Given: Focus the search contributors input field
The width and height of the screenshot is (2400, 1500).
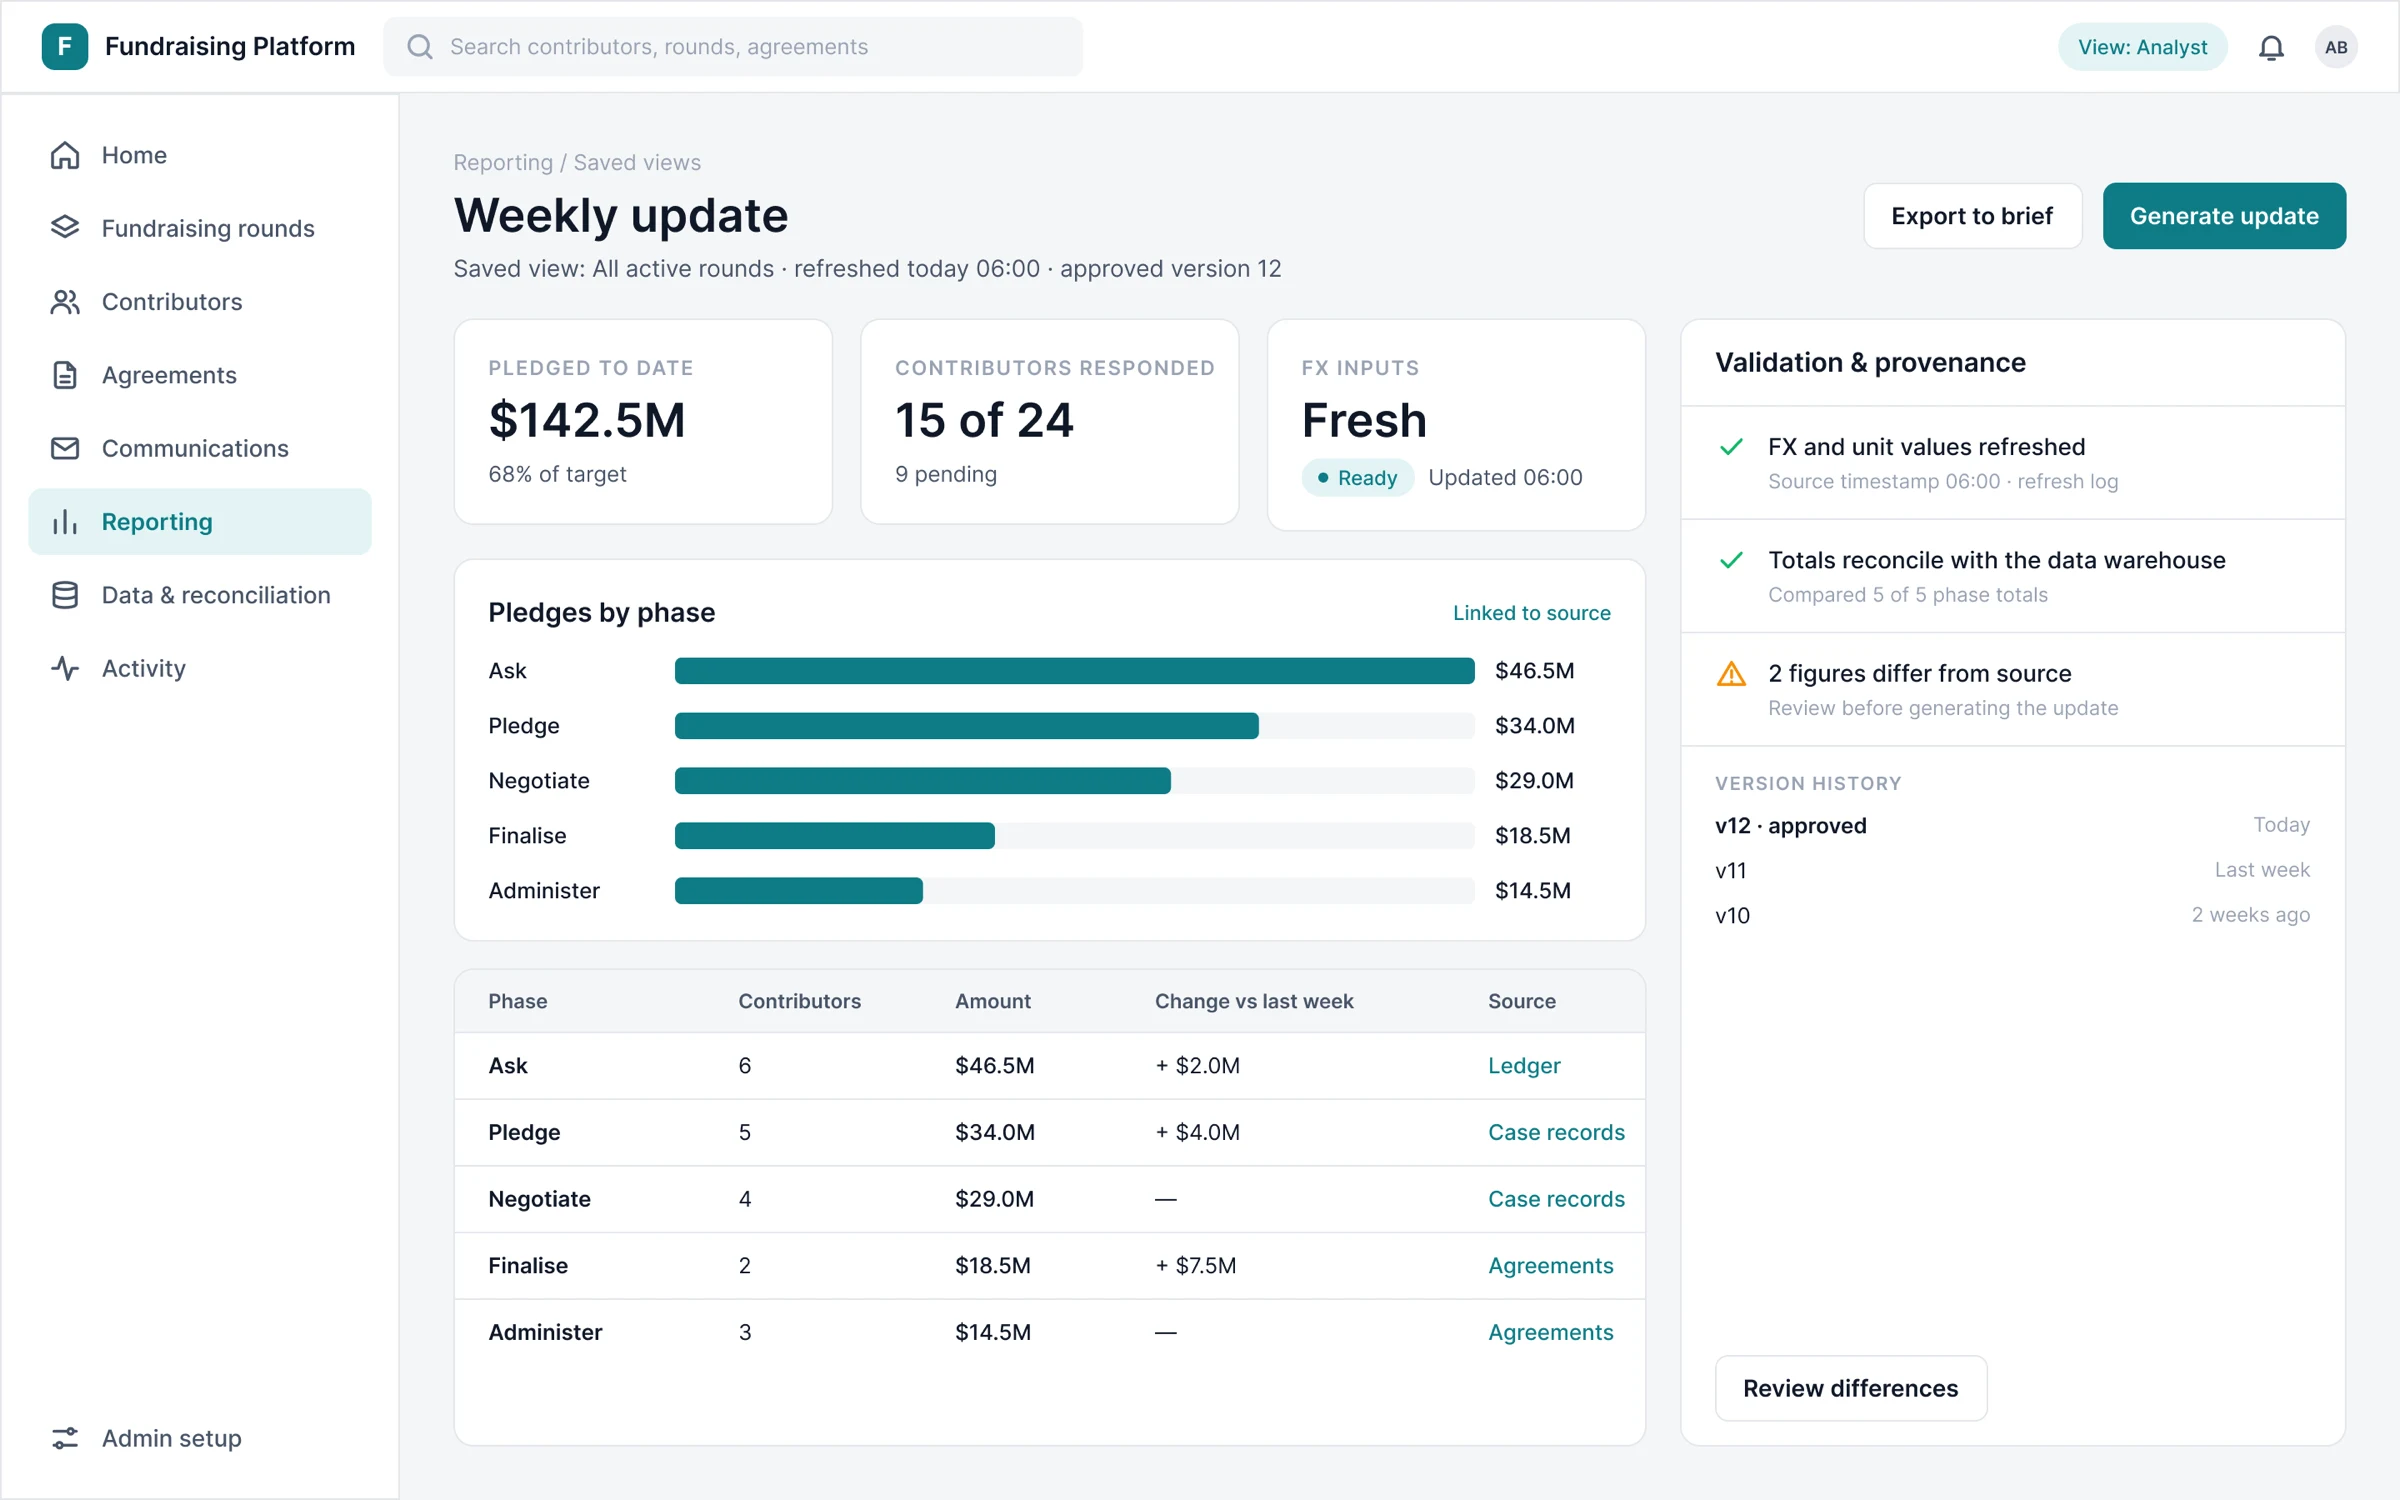Looking at the screenshot, I should coord(733,47).
